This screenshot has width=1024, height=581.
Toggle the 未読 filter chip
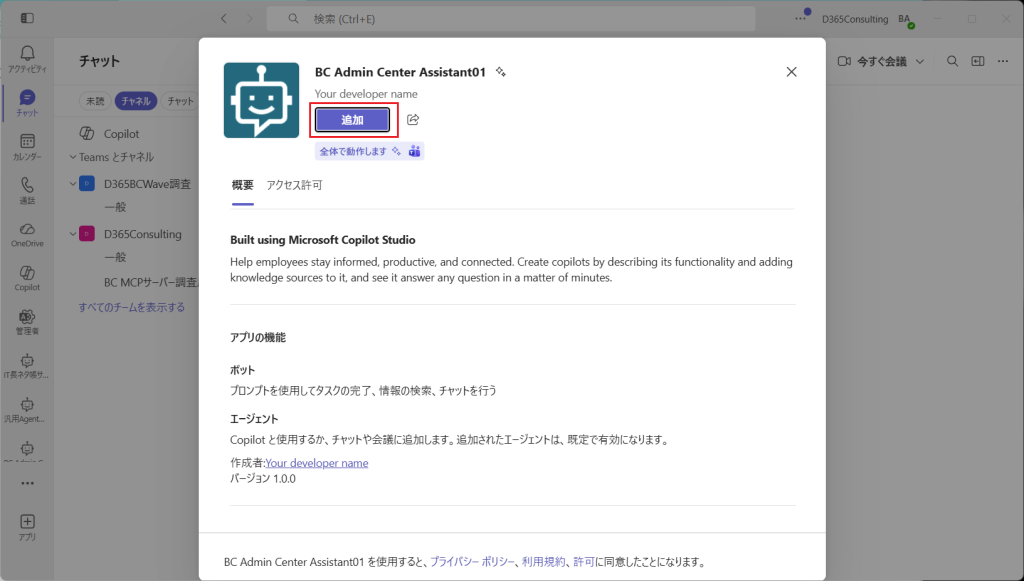coord(95,101)
